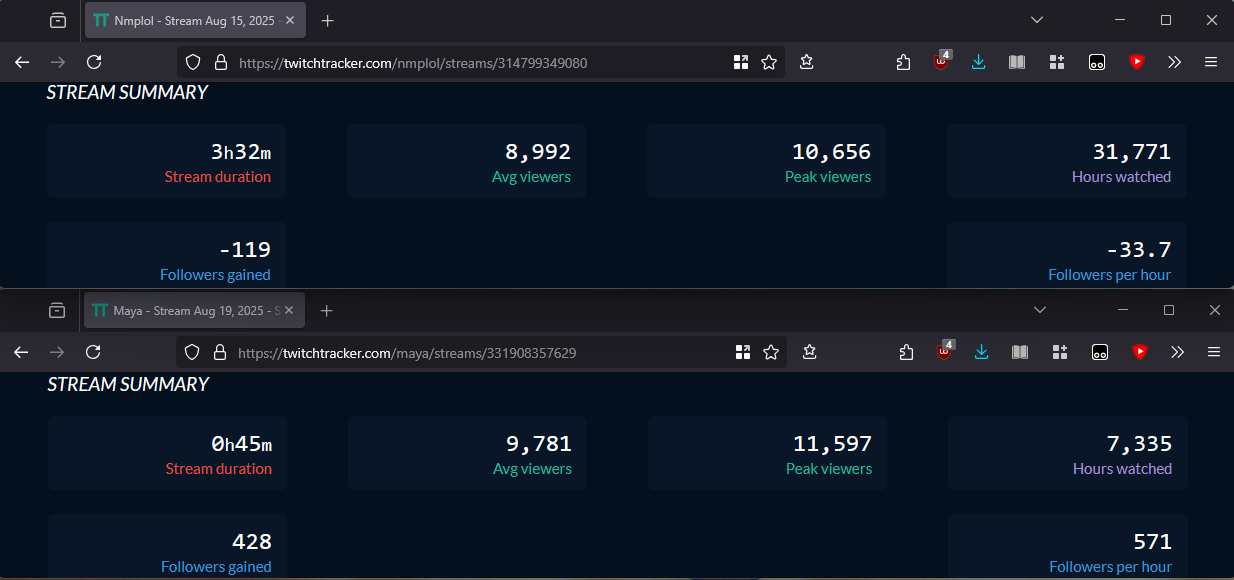Go forward in Maya window
This screenshot has width=1234, height=580.
pyautogui.click(x=57, y=352)
